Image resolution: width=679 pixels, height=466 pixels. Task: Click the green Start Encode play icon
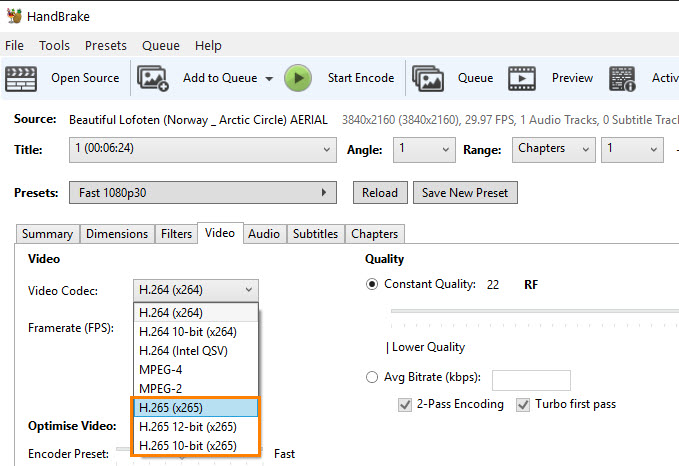click(x=298, y=78)
